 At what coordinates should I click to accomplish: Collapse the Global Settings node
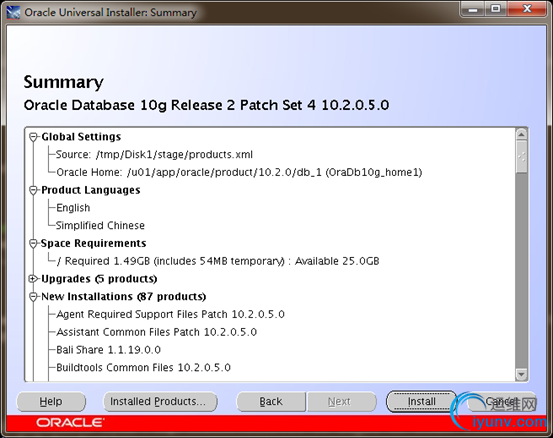click(33, 137)
